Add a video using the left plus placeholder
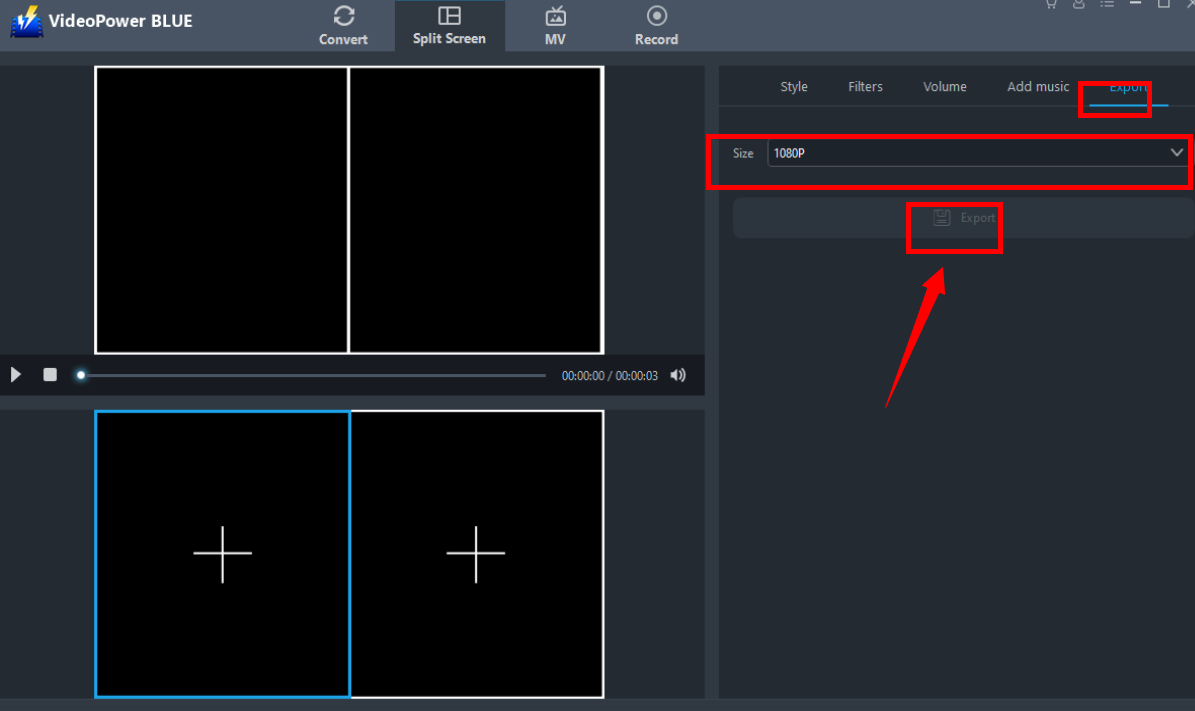 (222, 553)
